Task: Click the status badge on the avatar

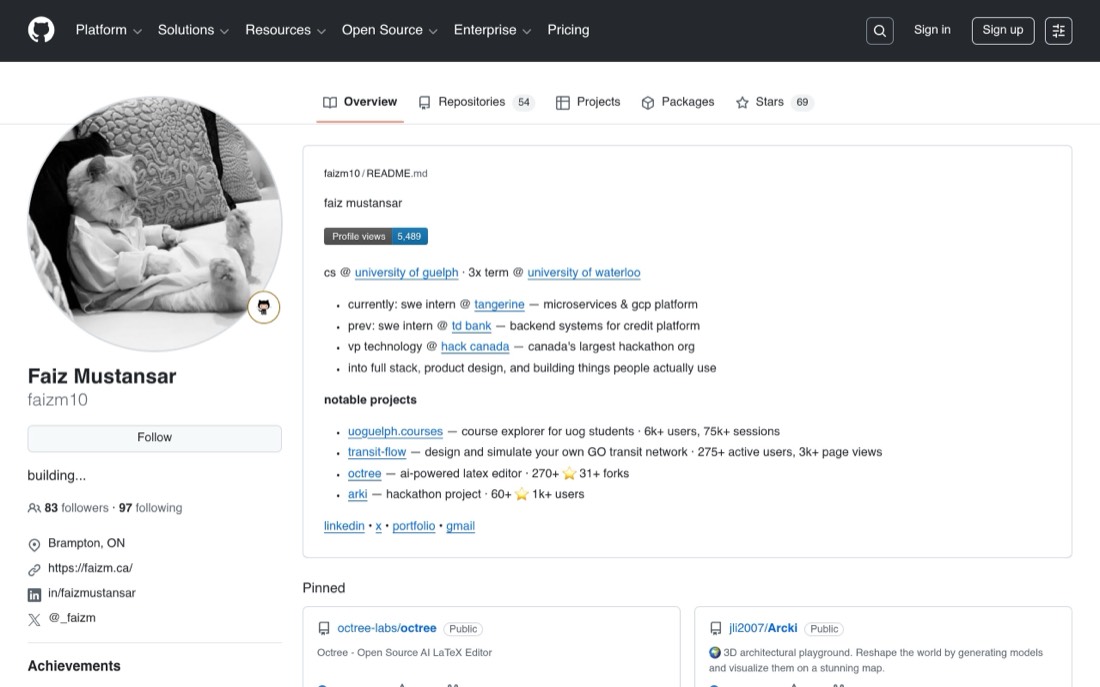Action: [x=264, y=307]
